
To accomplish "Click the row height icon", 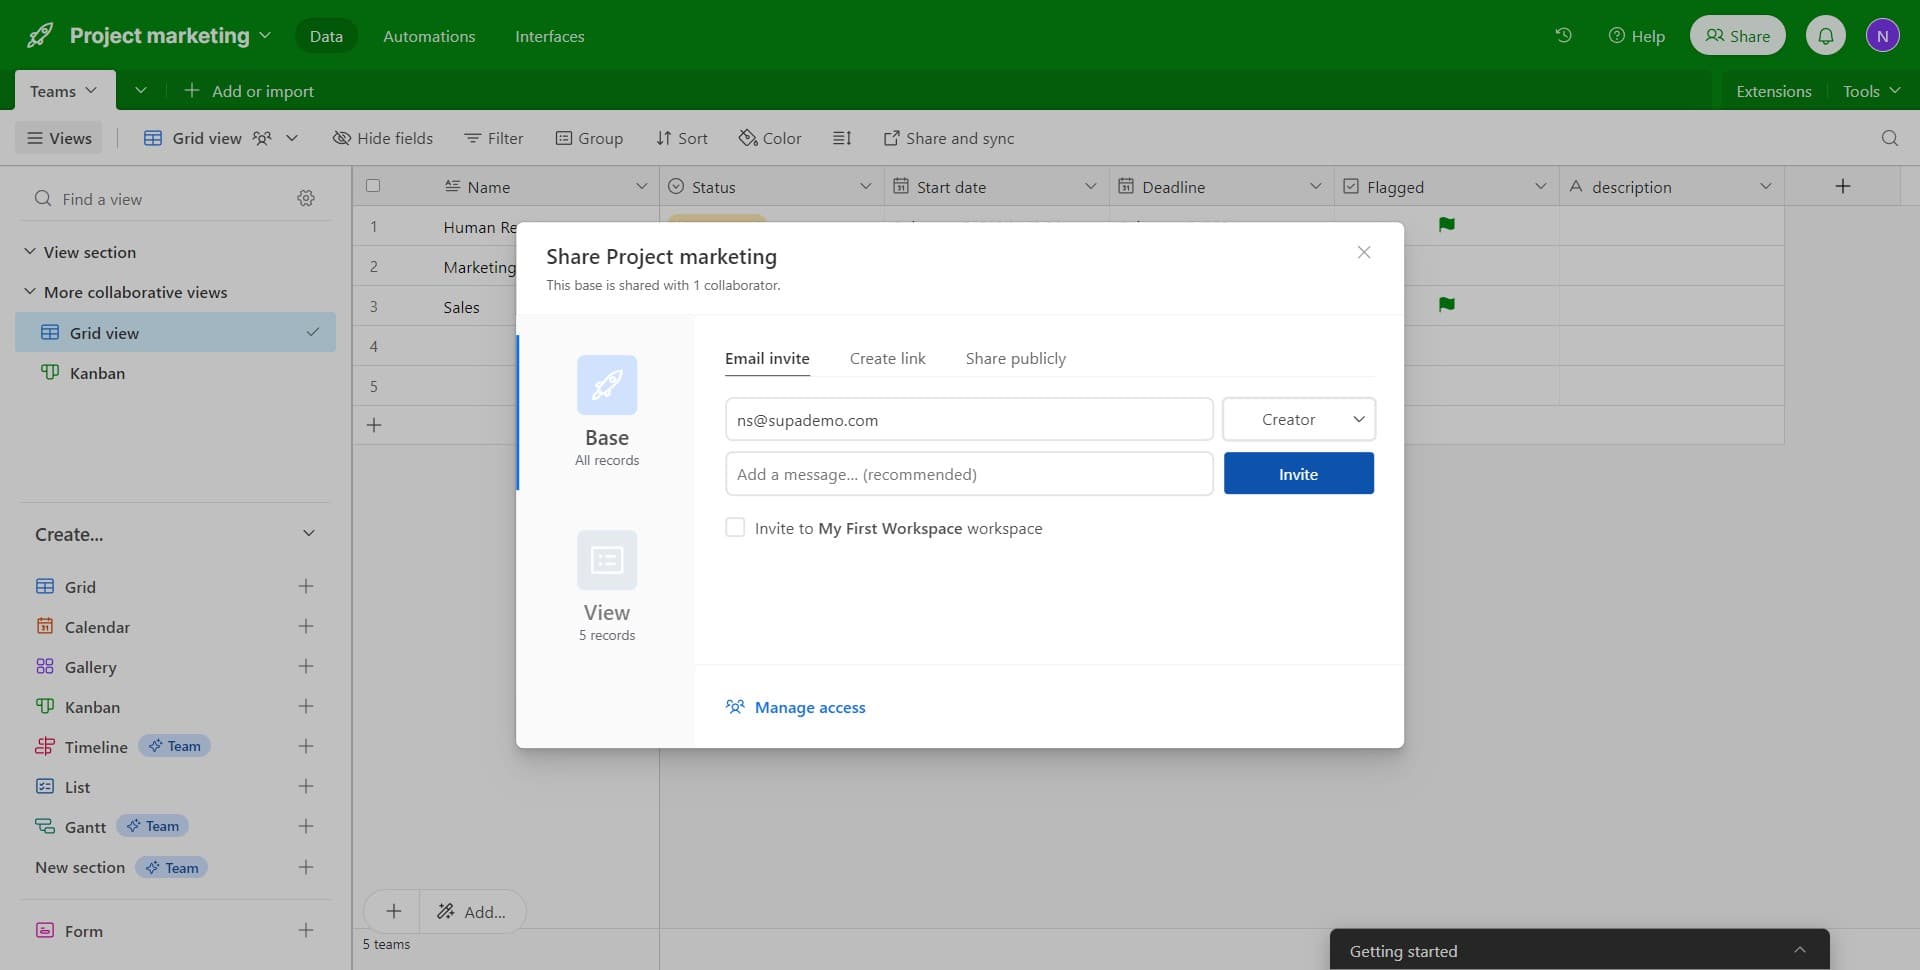I will [x=842, y=138].
